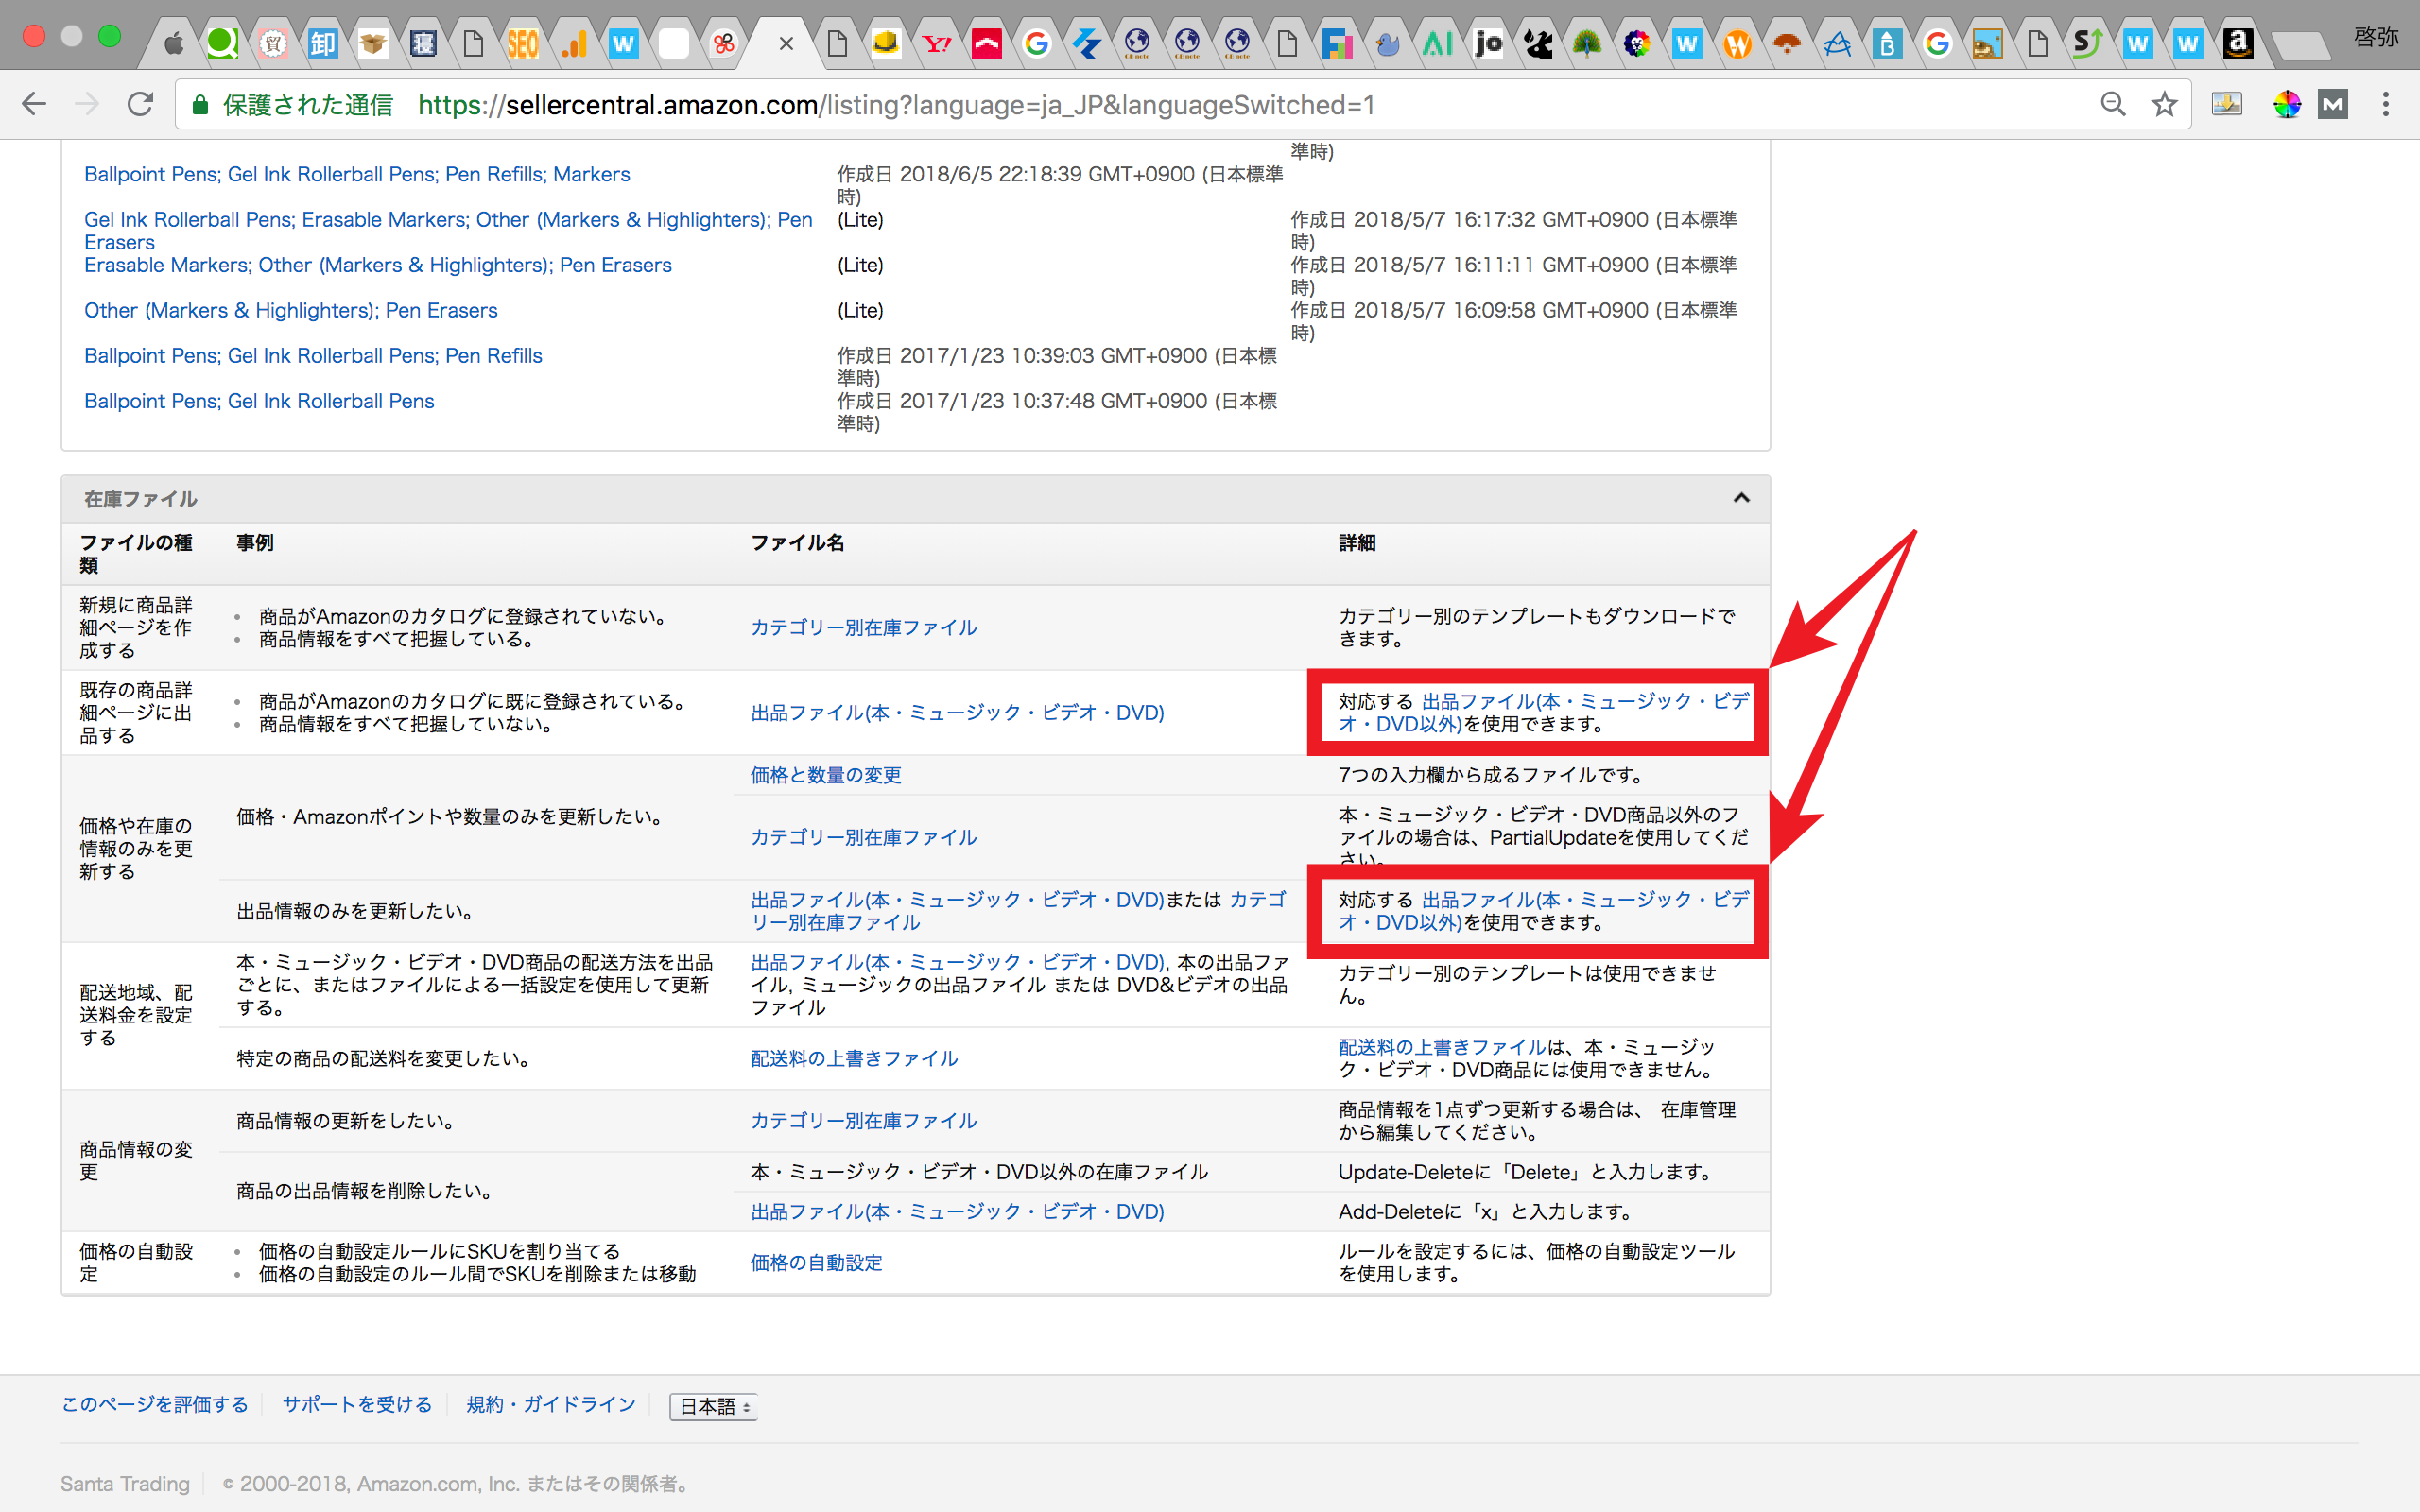
Task: Switch to the 'jo' icon tab
Action: click(1488, 43)
